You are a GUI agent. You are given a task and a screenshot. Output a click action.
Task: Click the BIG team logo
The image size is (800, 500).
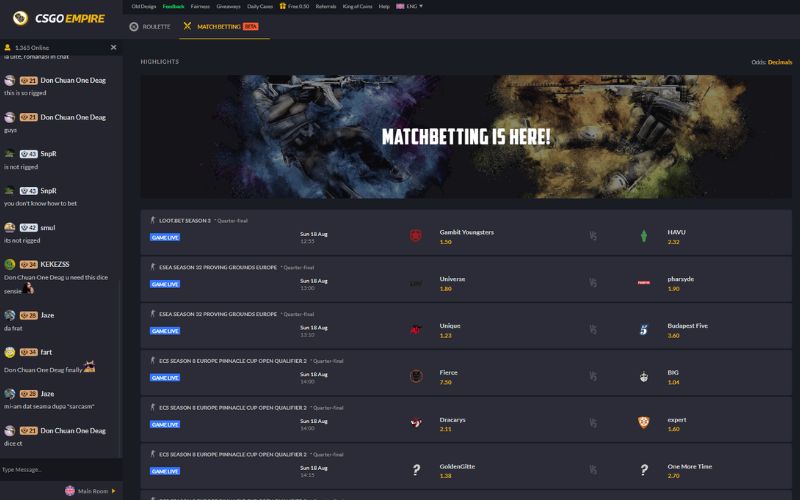point(644,377)
